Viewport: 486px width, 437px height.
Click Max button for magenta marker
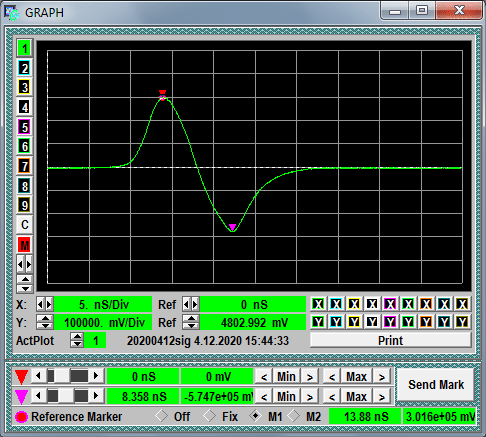(356, 396)
